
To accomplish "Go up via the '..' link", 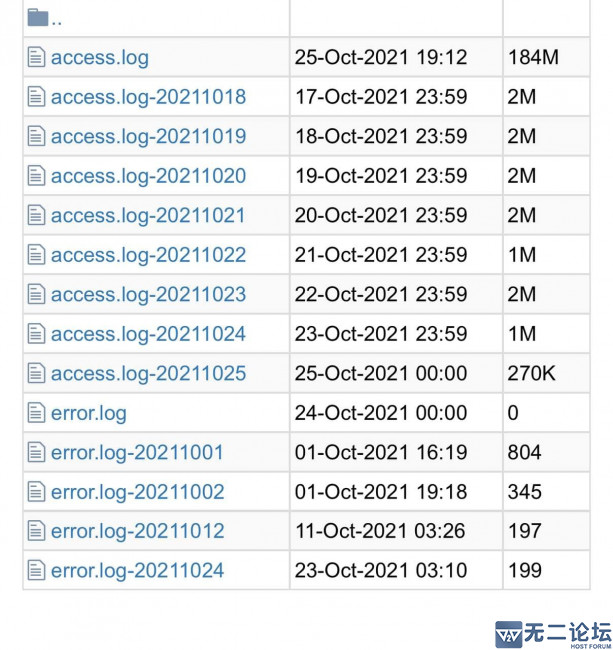I will pos(57,23).
